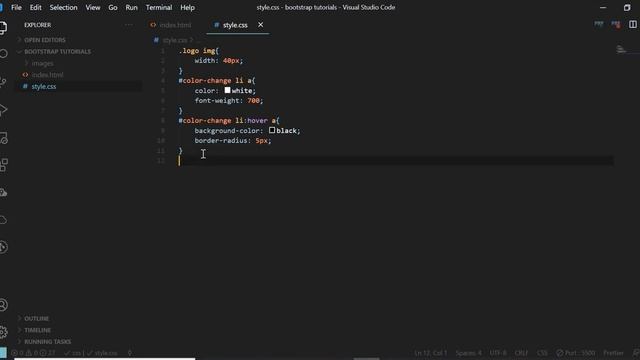Click the 'font-weight: 700;' code line
Viewport: 640px width, 360px height.
point(229,100)
